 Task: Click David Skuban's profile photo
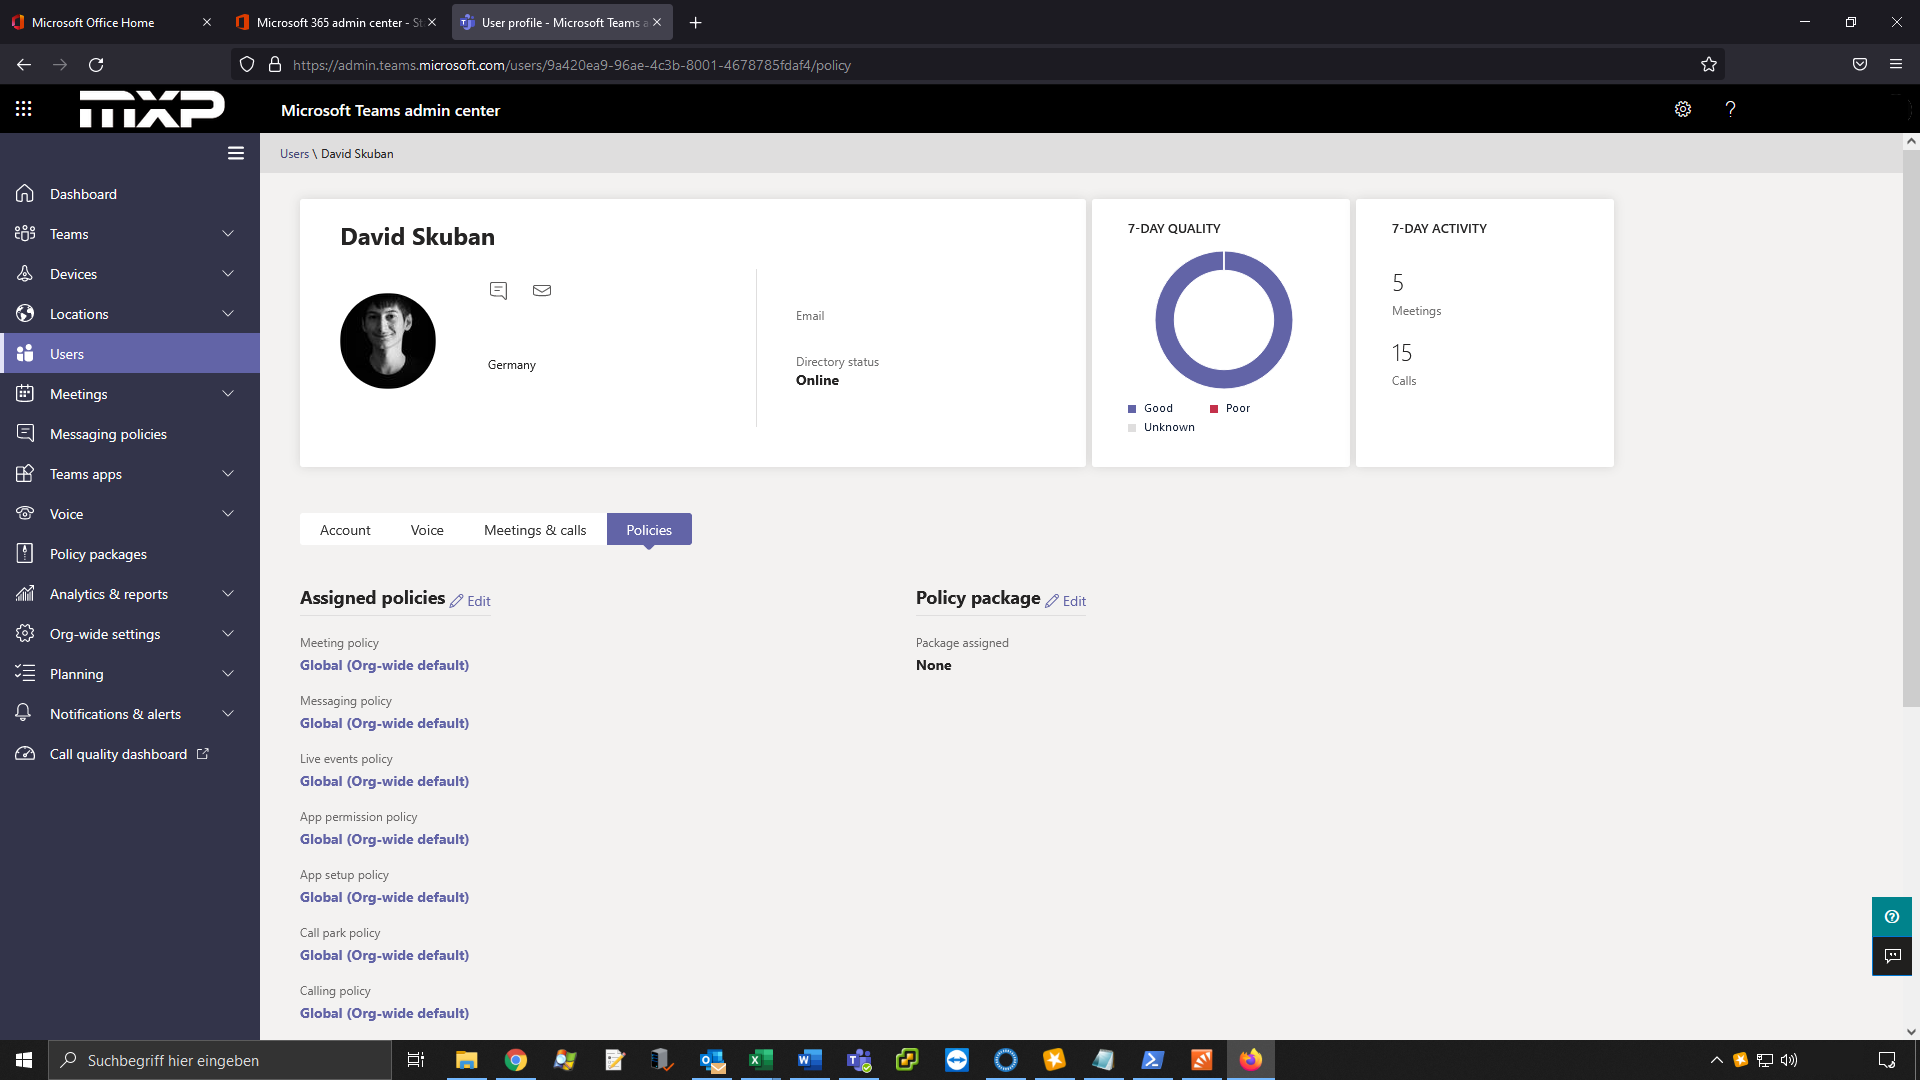tap(388, 341)
